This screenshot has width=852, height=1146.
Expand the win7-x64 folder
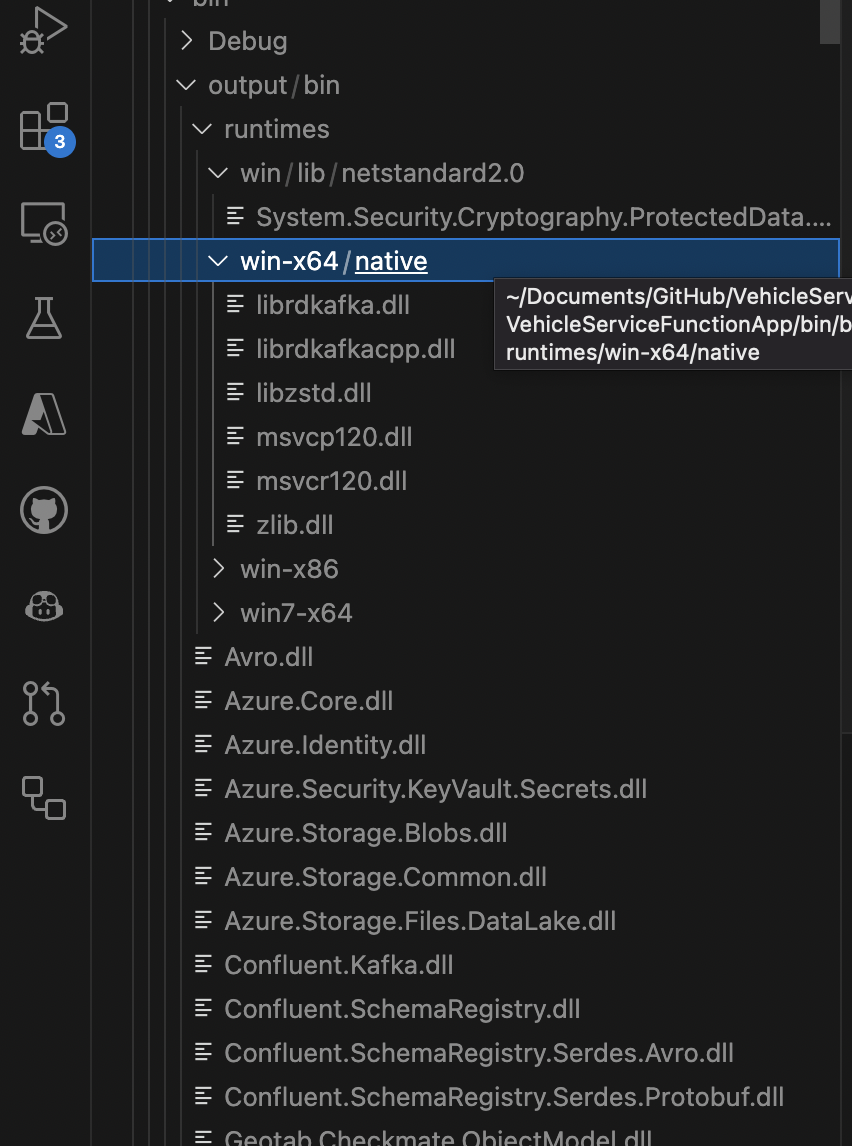pos(218,612)
